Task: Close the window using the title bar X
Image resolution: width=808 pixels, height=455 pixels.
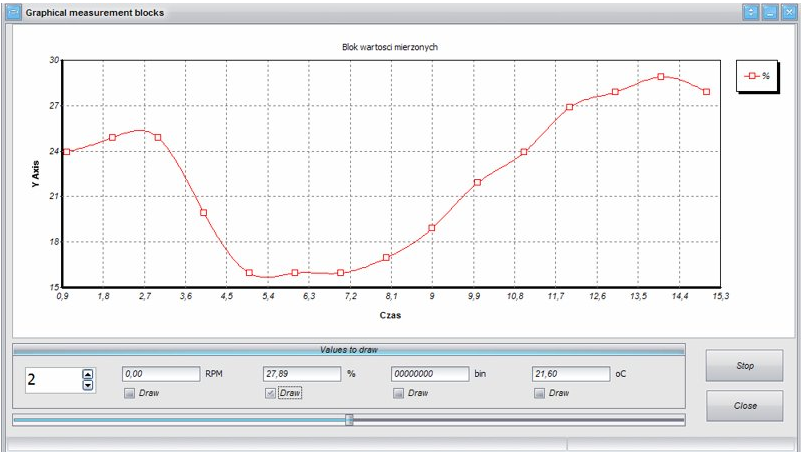Action: (x=789, y=12)
